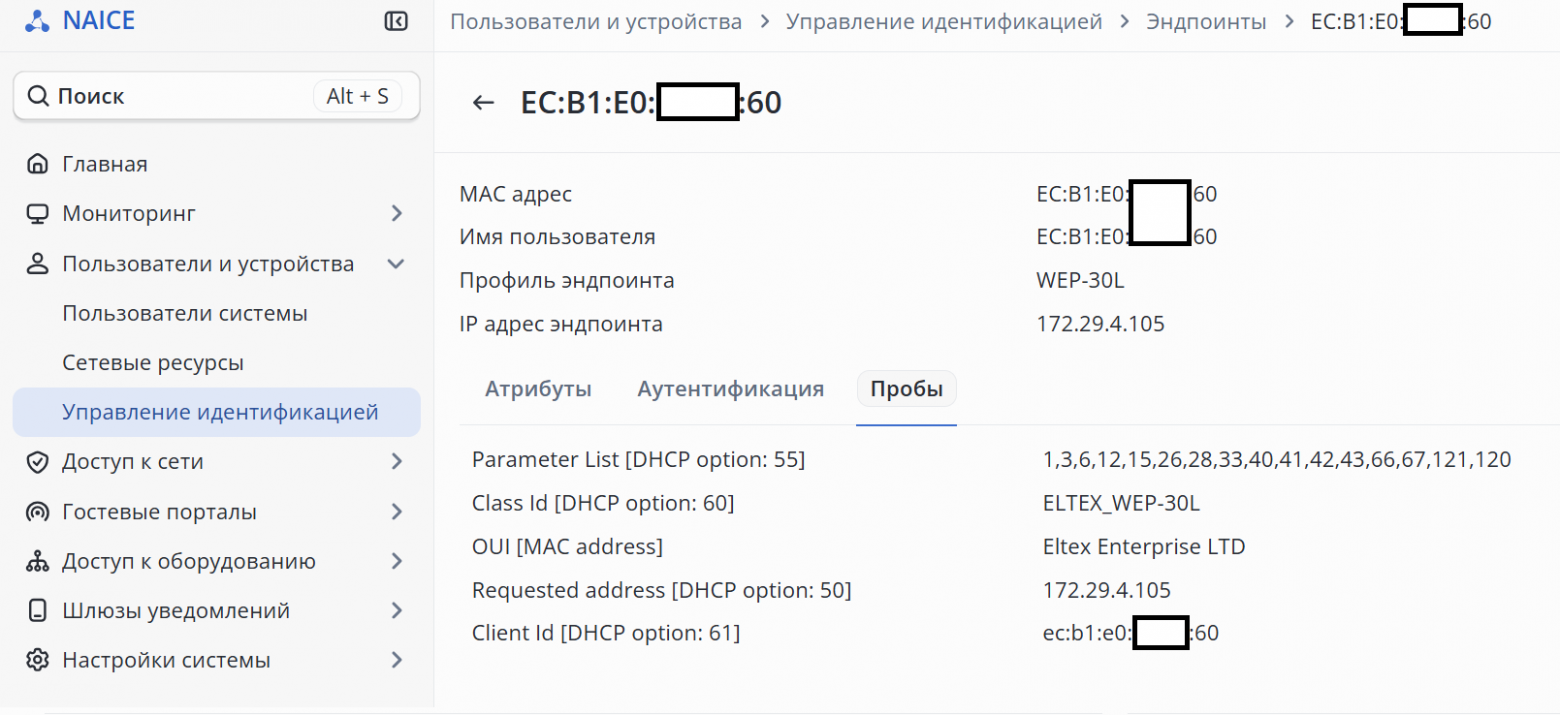Click the phone icon for Шлюзы уведомлений
The height and width of the screenshot is (715, 1560).
tap(37, 611)
